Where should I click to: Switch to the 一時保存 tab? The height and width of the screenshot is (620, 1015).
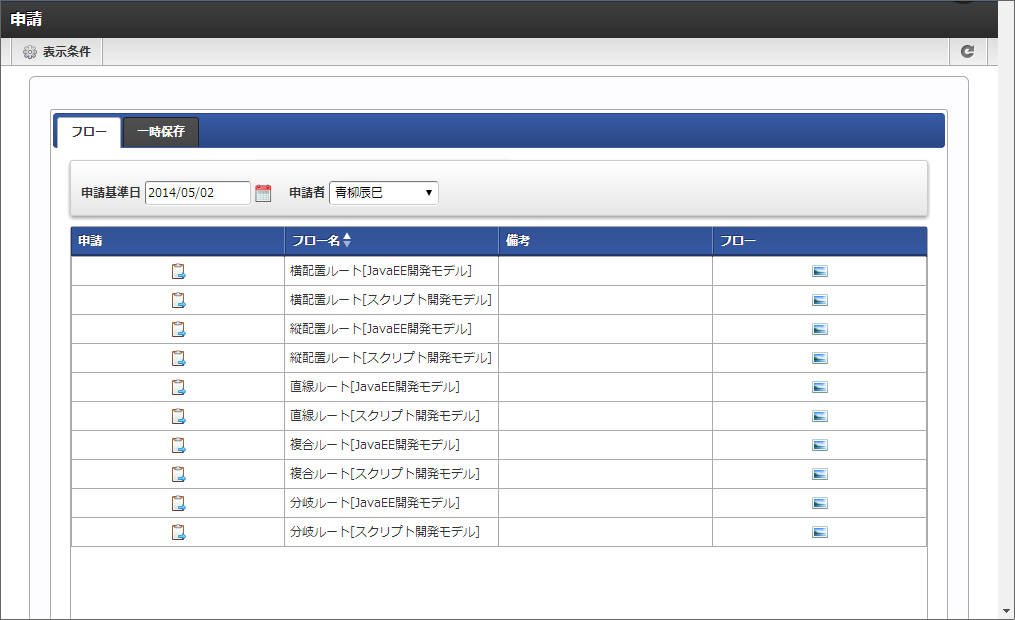(x=161, y=132)
